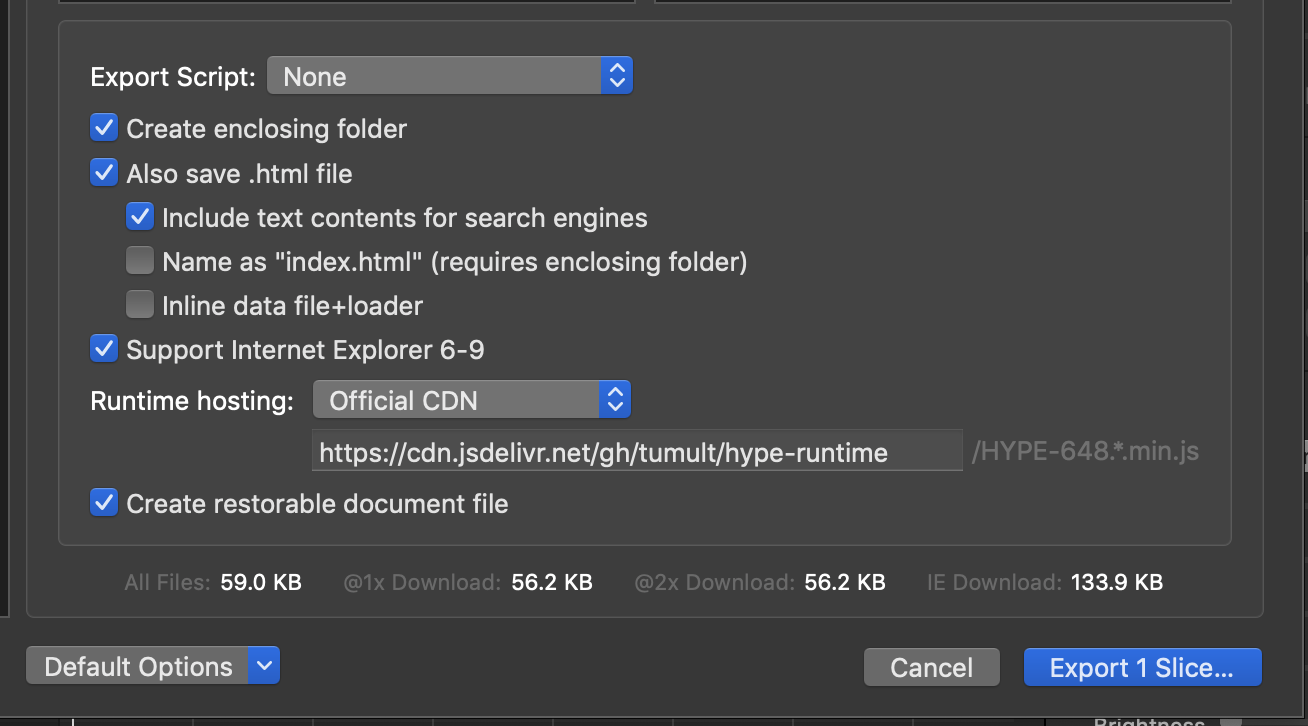This screenshot has height=726, width=1308.
Task: Click the /HYPE-648.*.min.js filename suffix
Action: (1085, 452)
